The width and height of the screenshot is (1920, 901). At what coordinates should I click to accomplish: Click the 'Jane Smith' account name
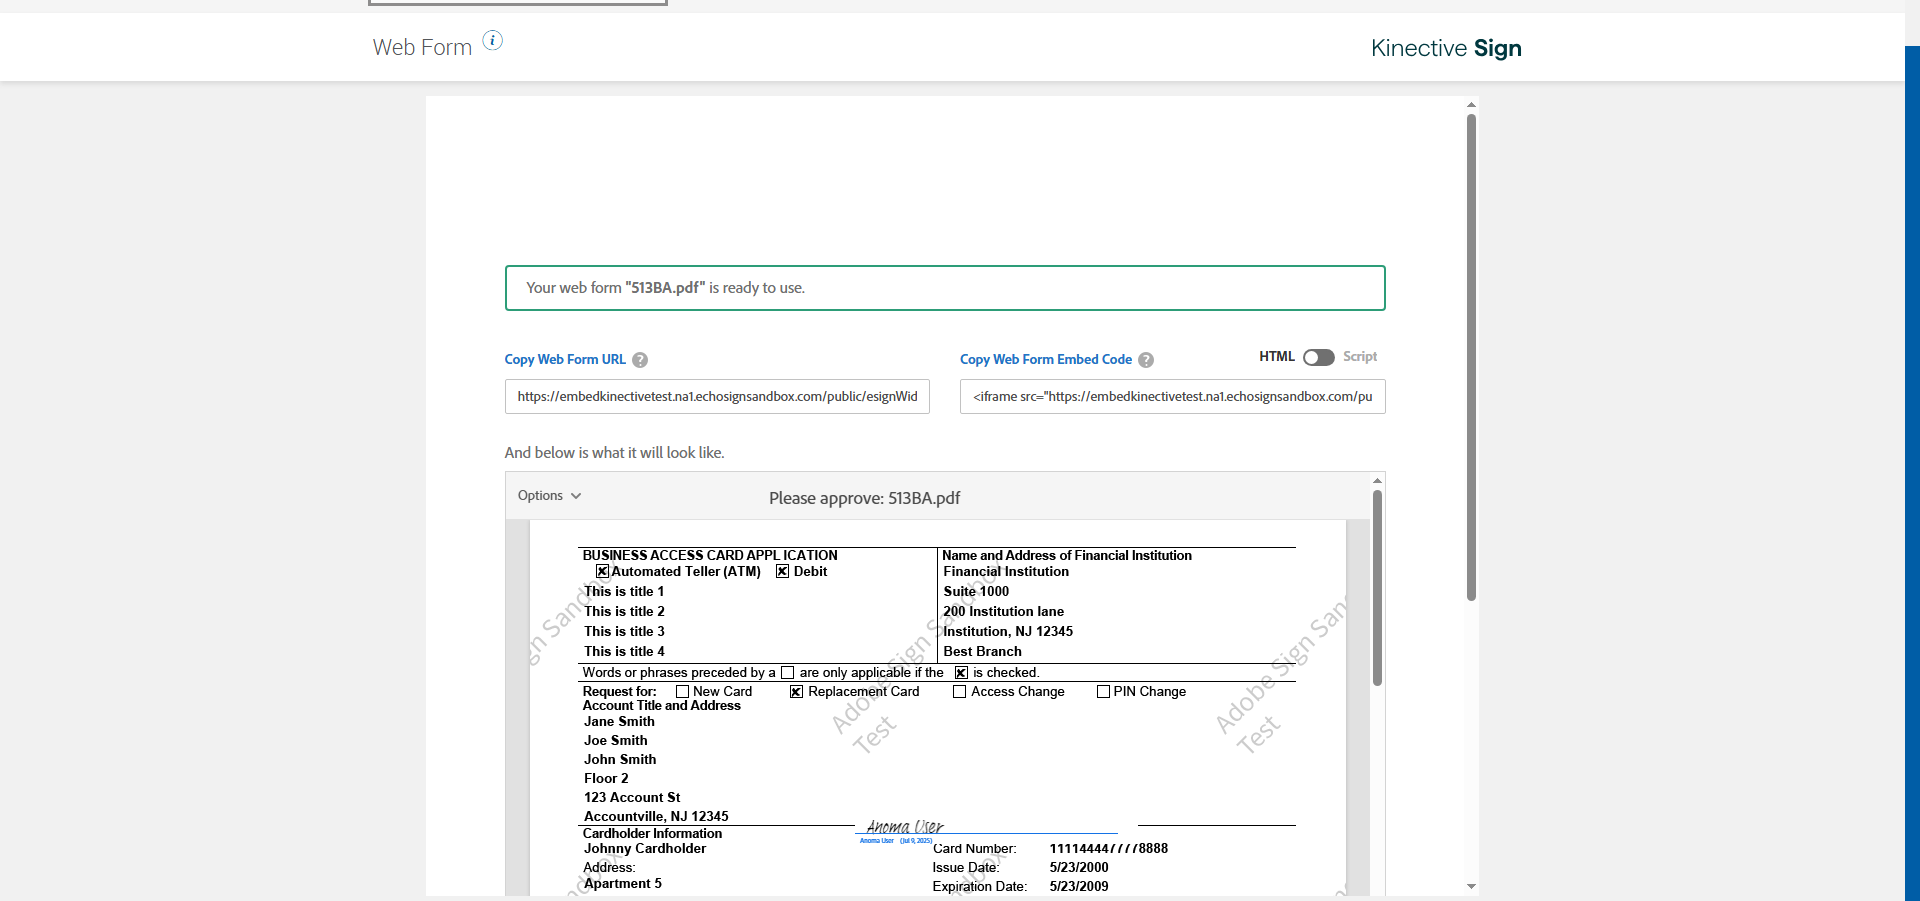click(x=619, y=722)
